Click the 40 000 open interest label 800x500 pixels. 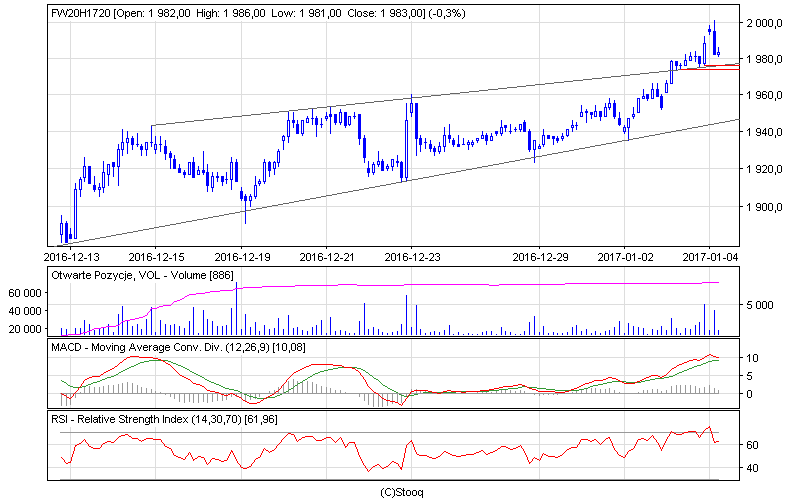click(24, 311)
